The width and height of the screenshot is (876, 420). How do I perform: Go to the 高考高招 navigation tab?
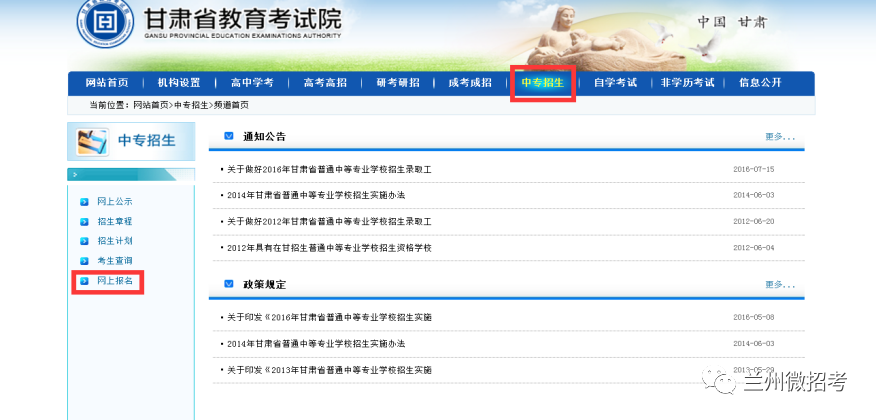325,83
